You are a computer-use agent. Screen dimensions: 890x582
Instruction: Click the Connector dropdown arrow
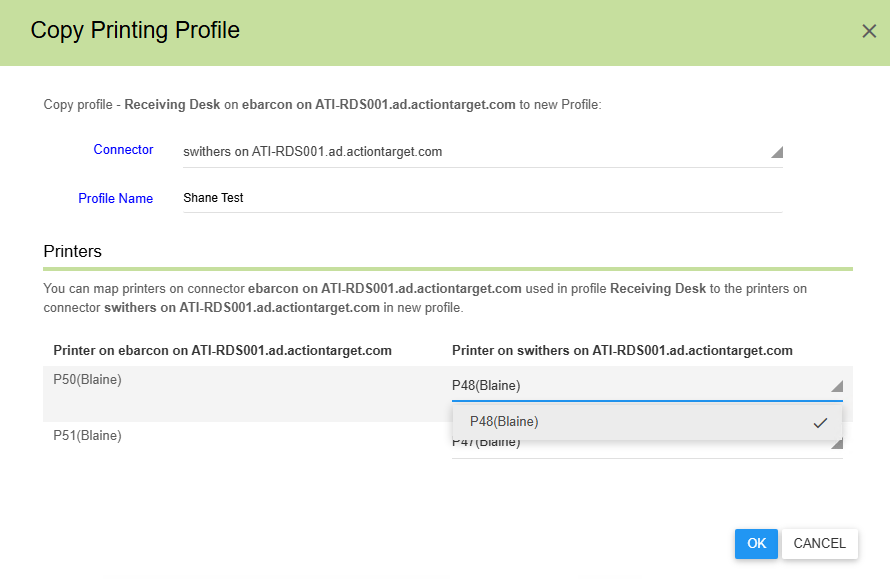[x=776, y=153]
